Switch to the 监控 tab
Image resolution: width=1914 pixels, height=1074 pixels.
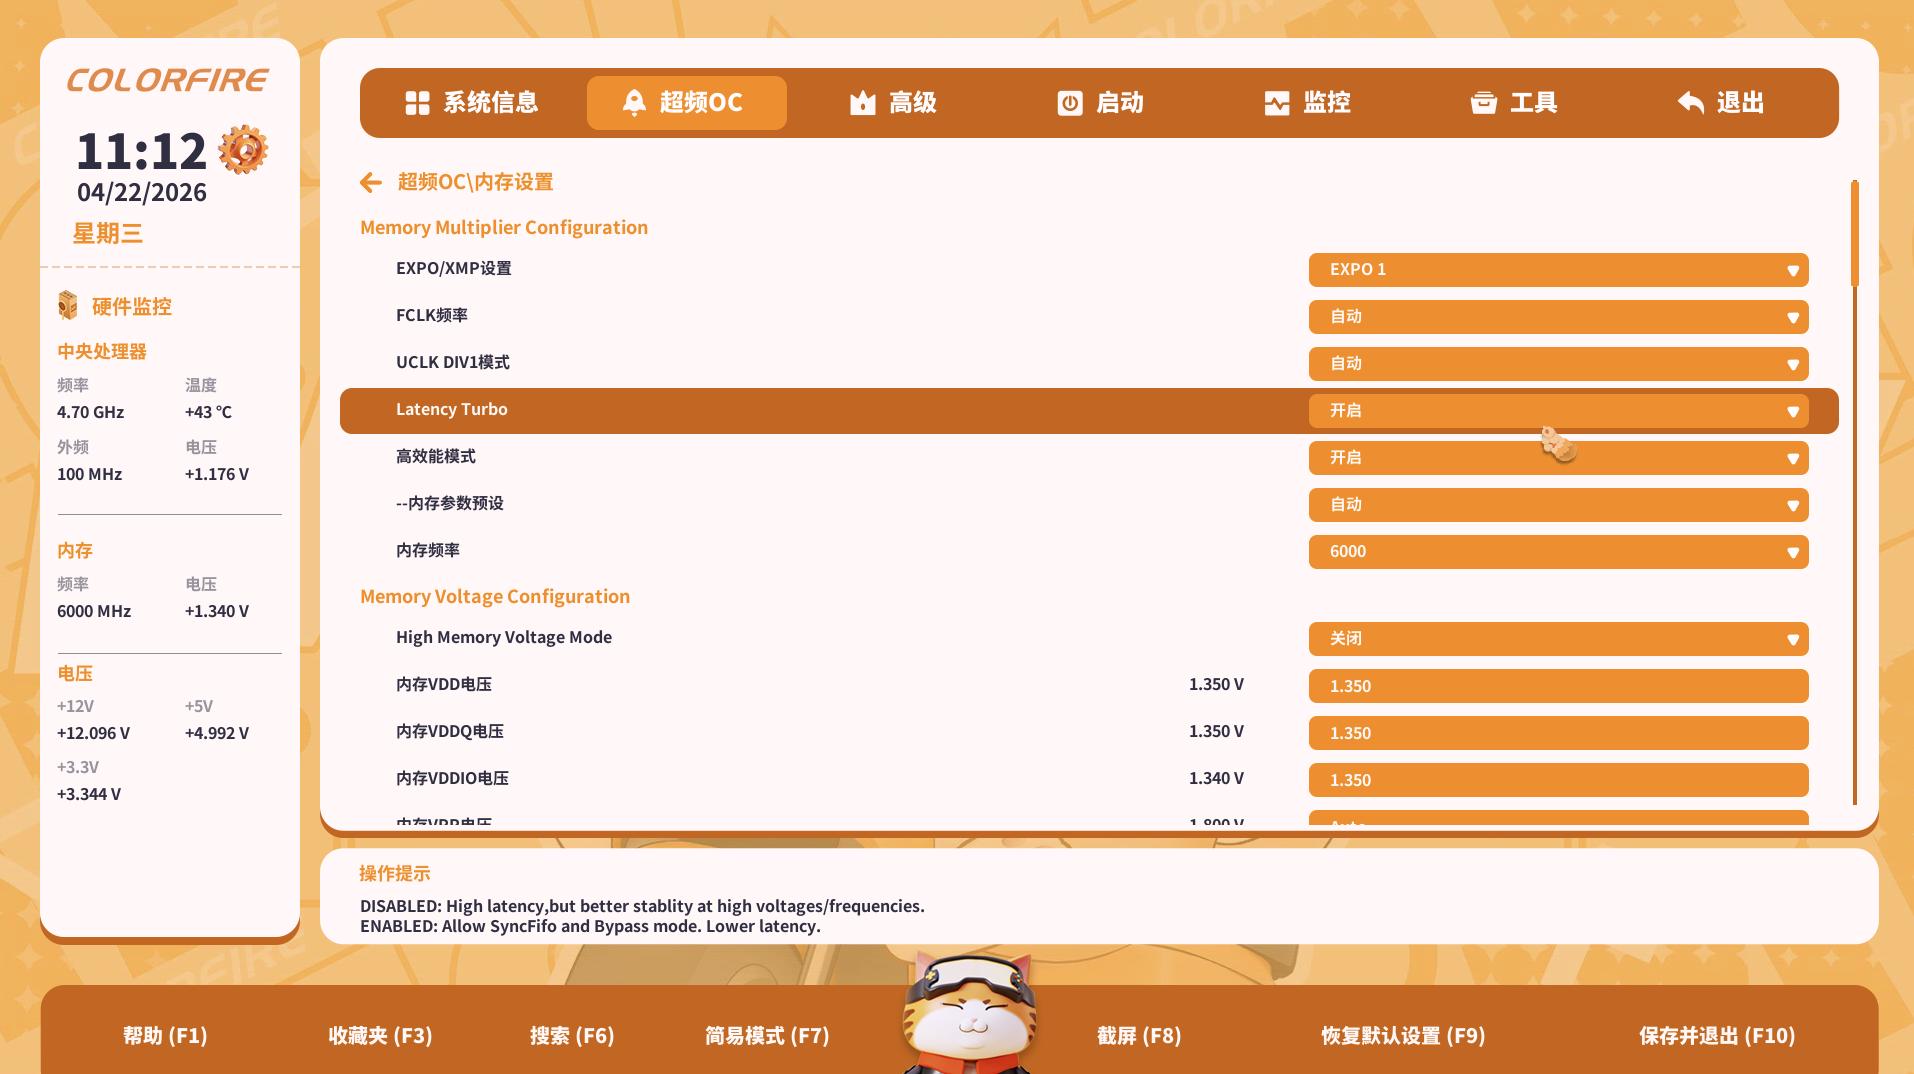click(1310, 102)
